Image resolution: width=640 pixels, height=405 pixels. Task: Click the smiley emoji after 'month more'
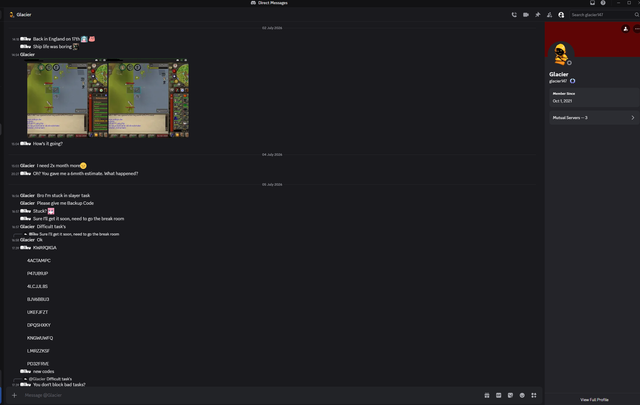click(x=83, y=165)
